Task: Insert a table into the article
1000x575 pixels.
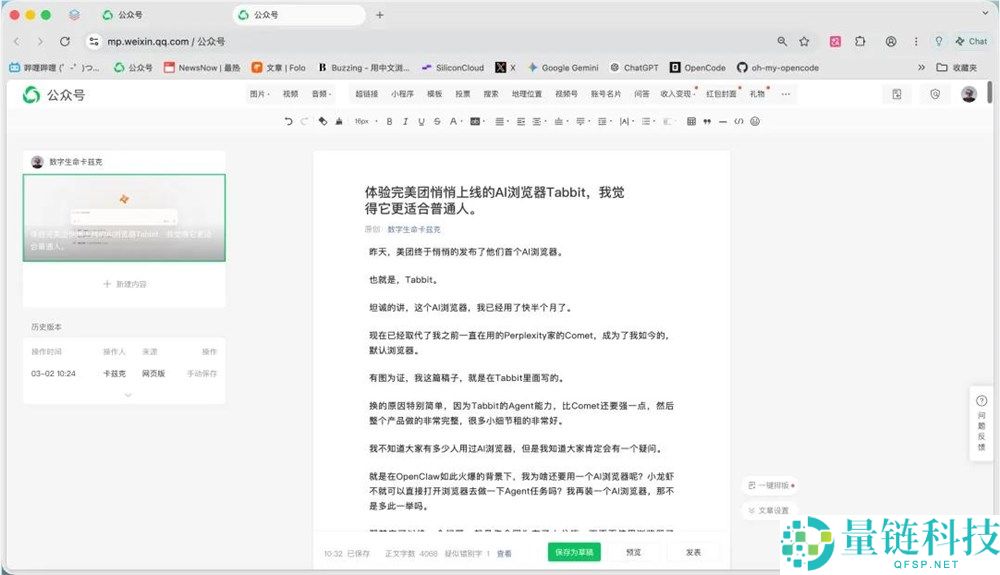Action: tap(691, 121)
